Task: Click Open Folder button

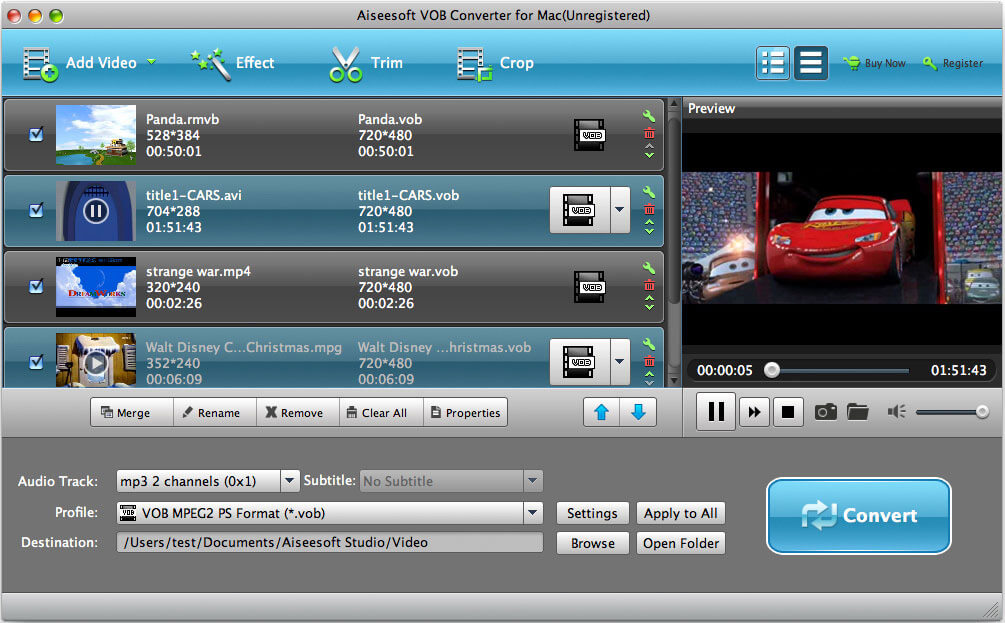Action: pyautogui.click(x=681, y=543)
